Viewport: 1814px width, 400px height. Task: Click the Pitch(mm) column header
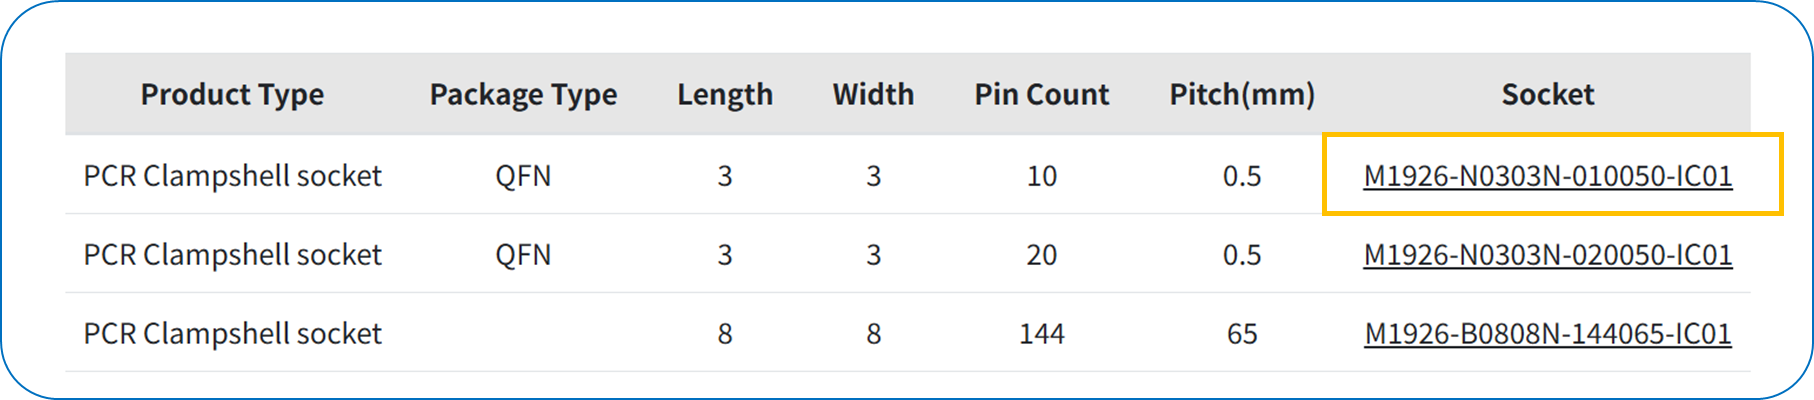pyautogui.click(x=1242, y=94)
